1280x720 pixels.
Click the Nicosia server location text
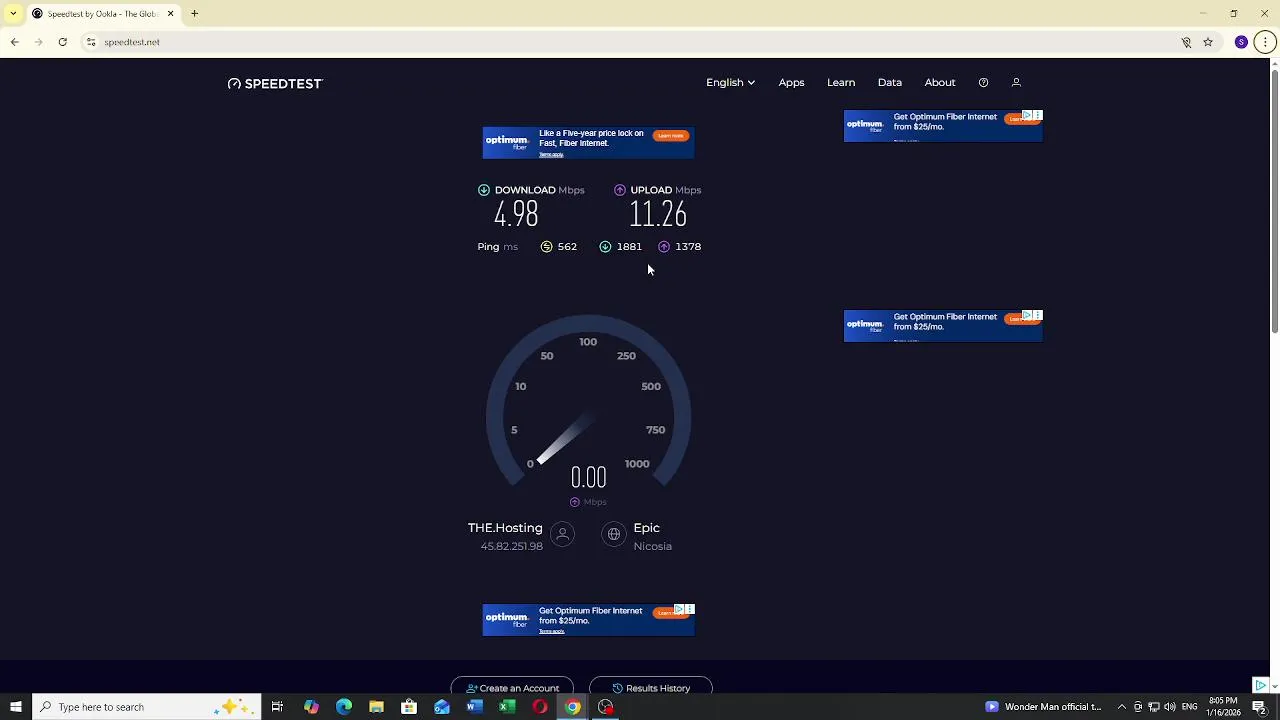[652, 546]
